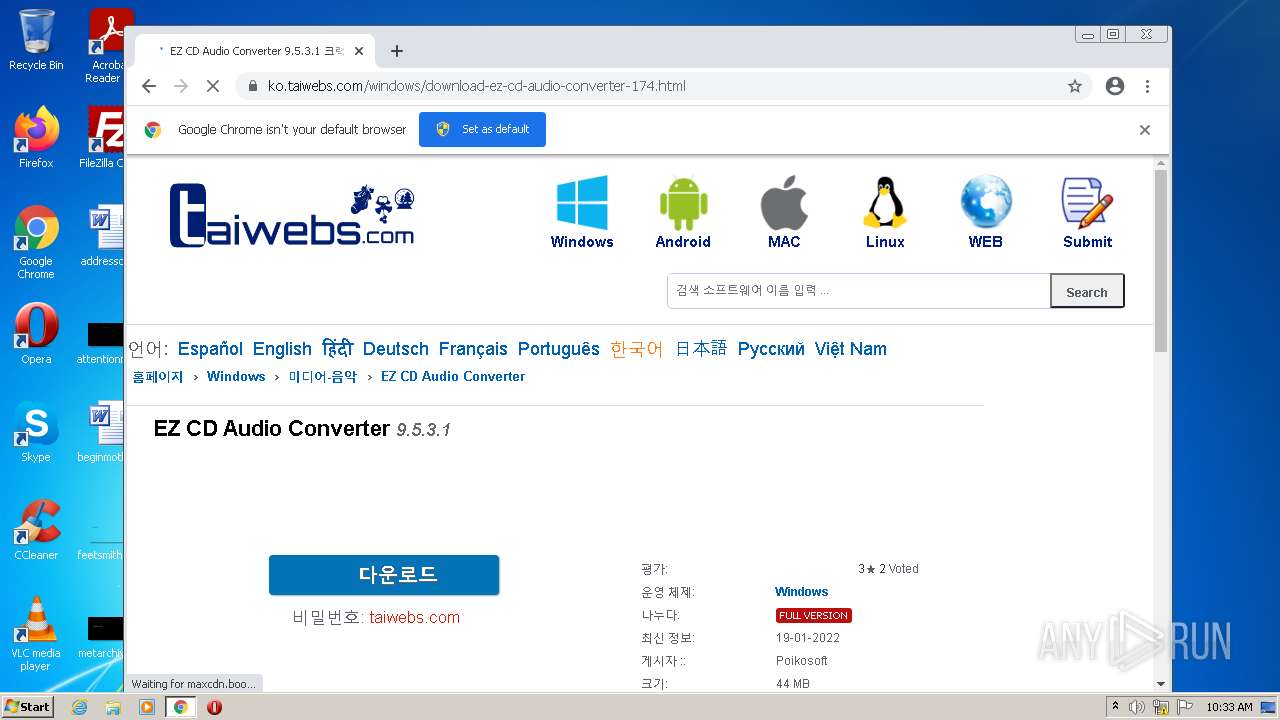The height and width of the screenshot is (720, 1280).
Task: Dismiss the default browser notification bar
Action: [1145, 130]
